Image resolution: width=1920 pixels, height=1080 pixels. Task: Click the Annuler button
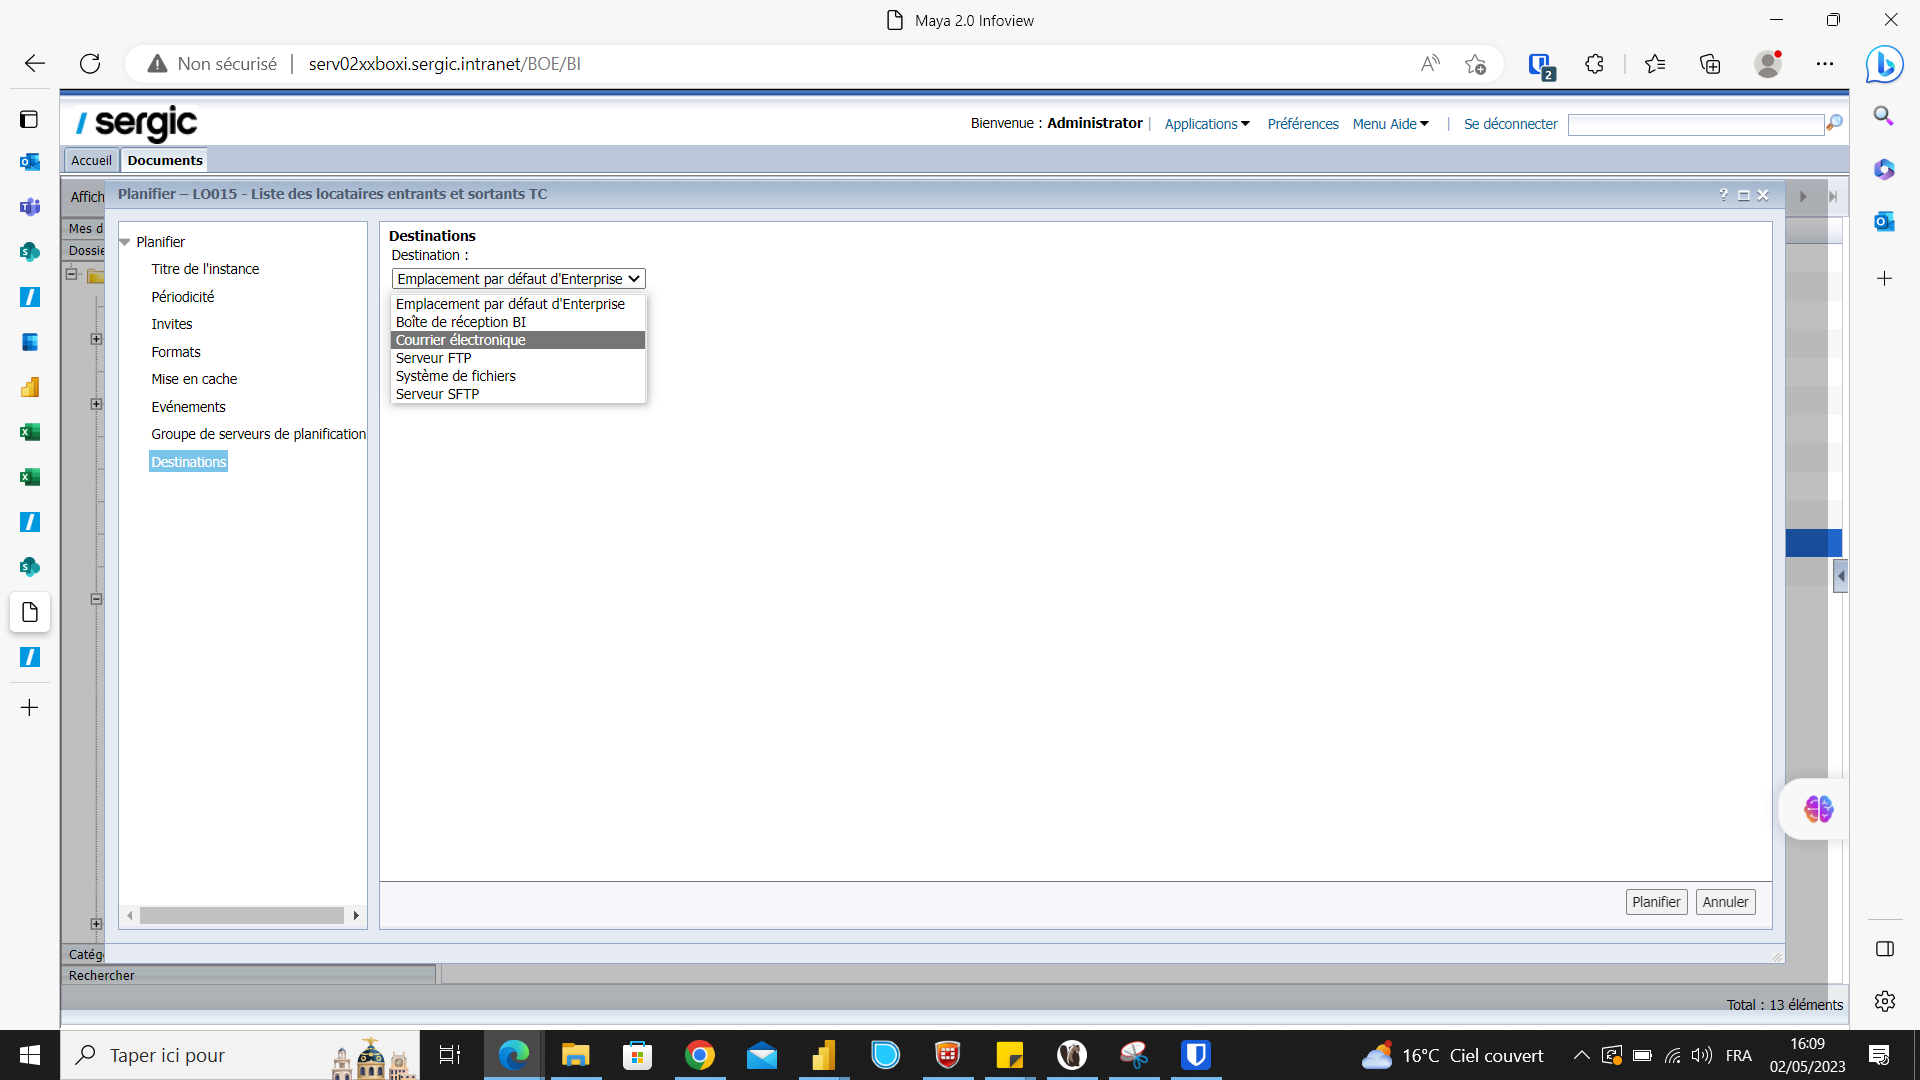[1725, 902]
